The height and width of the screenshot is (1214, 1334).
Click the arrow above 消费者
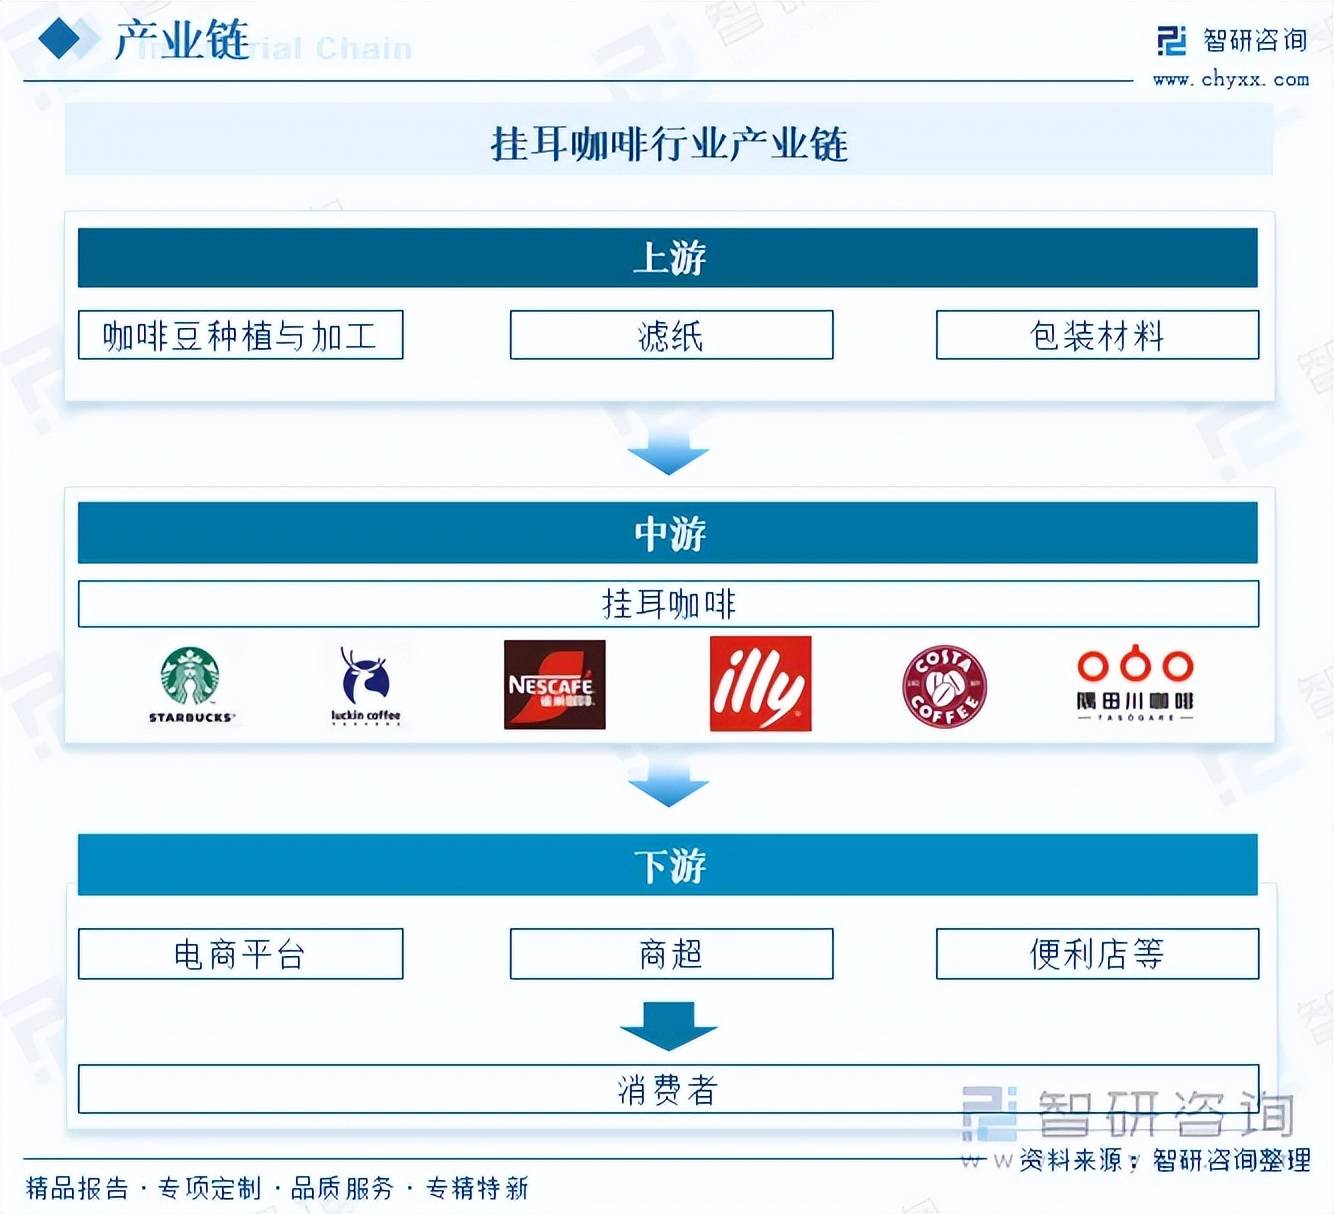668,1022
